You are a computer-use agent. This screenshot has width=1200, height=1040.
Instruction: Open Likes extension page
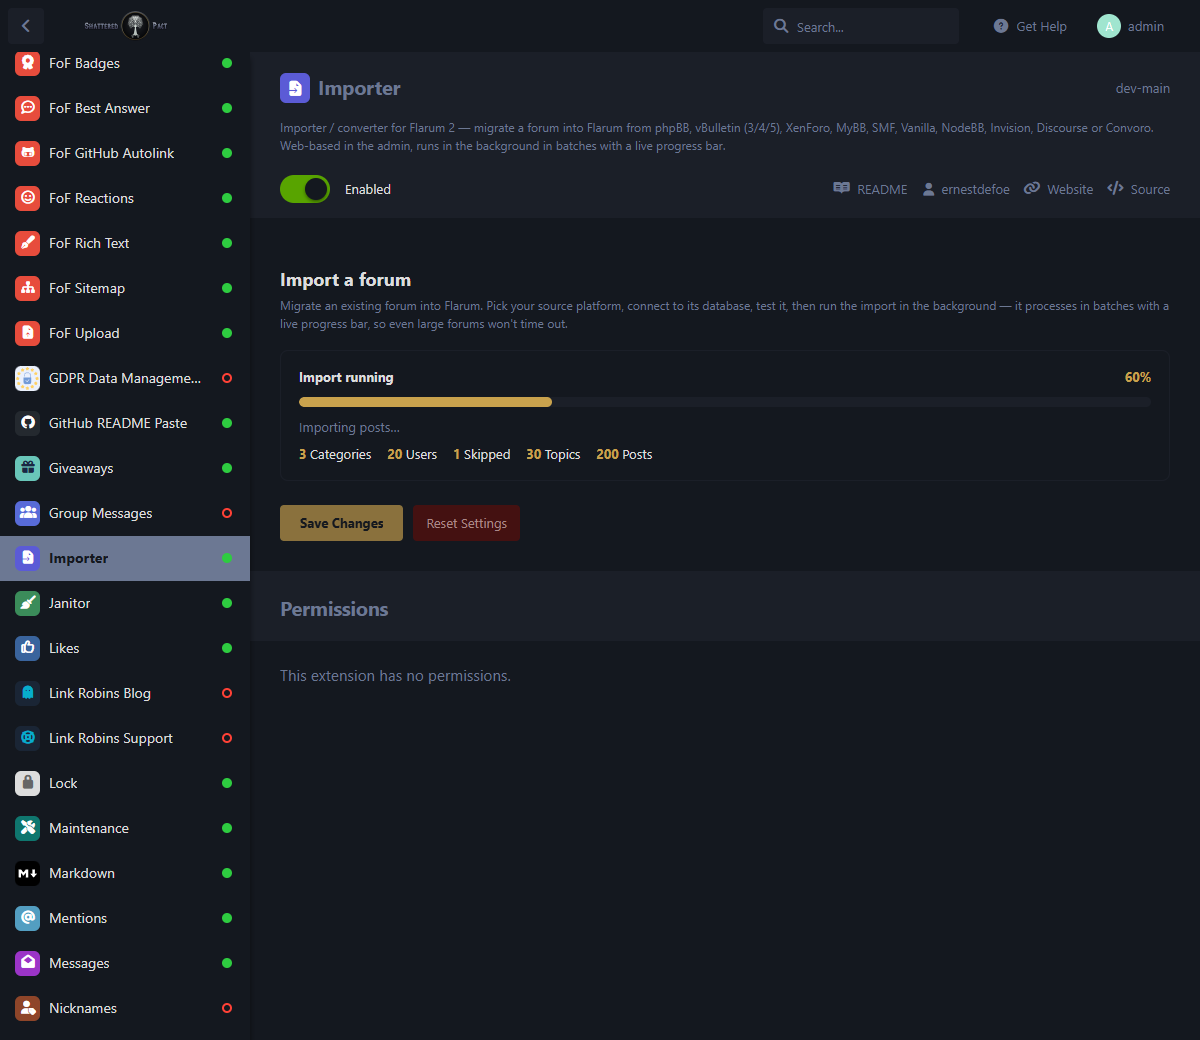click(125, 648)
